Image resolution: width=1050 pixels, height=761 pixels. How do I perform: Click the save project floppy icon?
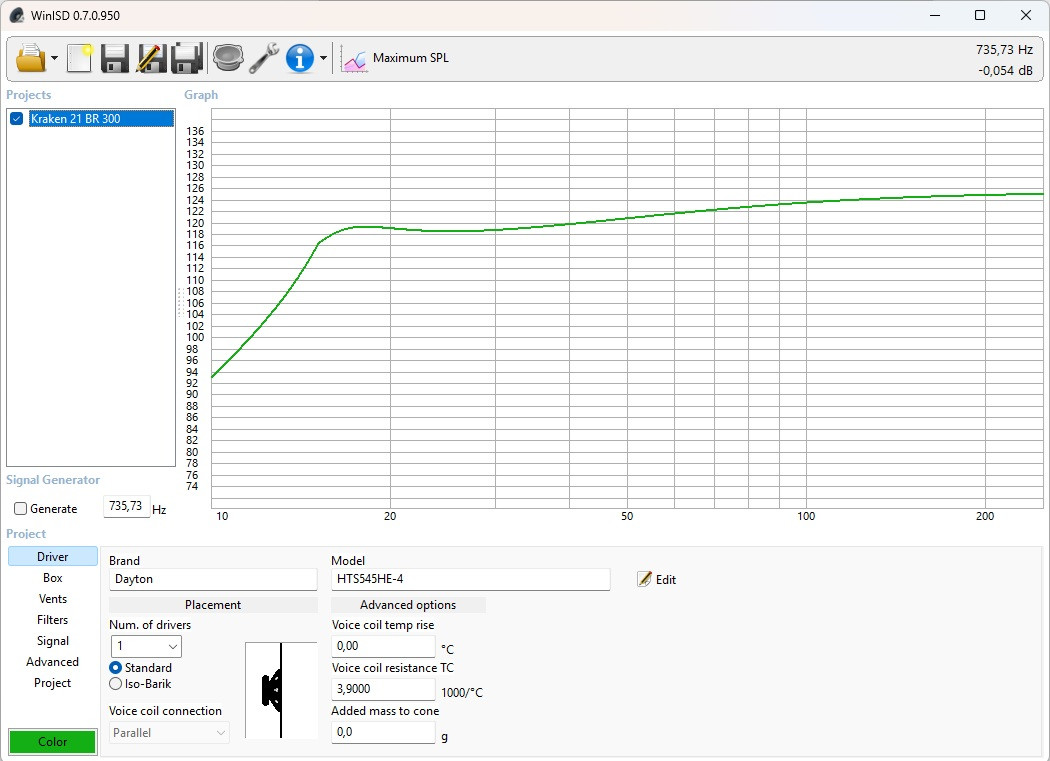click(115, 58)
